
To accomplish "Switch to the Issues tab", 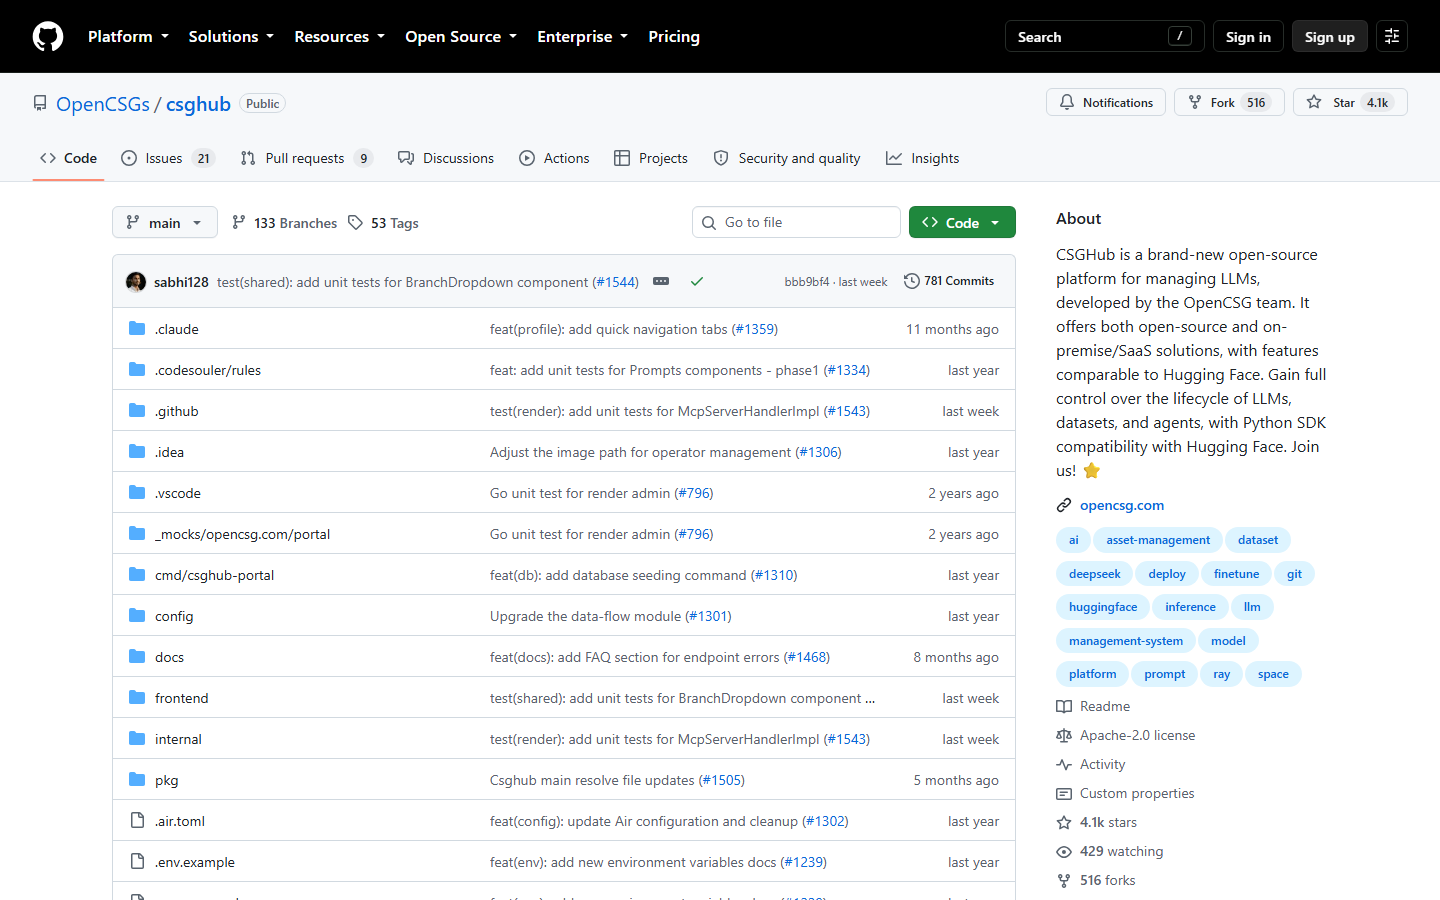I will pyautogui.click(x=167, y=158).
